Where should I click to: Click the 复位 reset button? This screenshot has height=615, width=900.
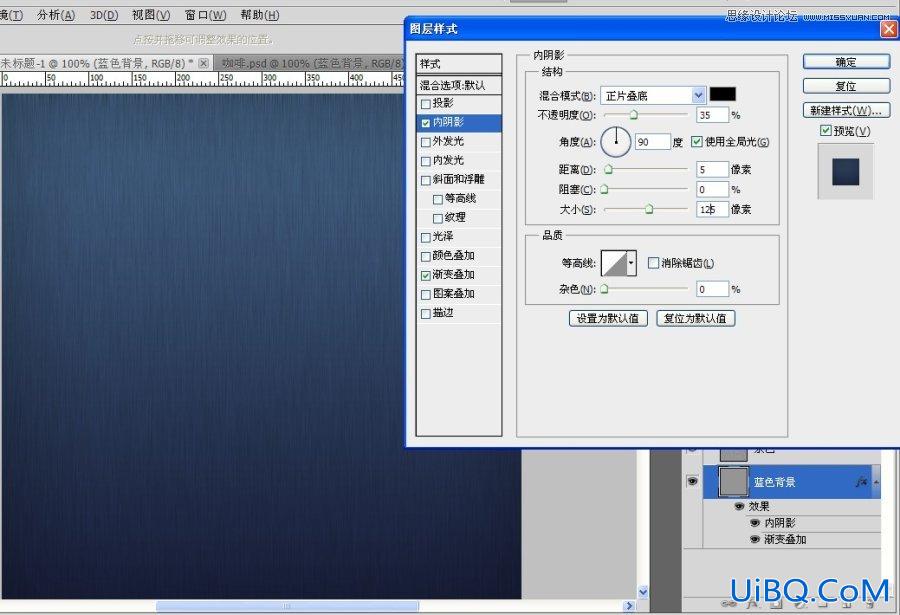click(846, 86)
